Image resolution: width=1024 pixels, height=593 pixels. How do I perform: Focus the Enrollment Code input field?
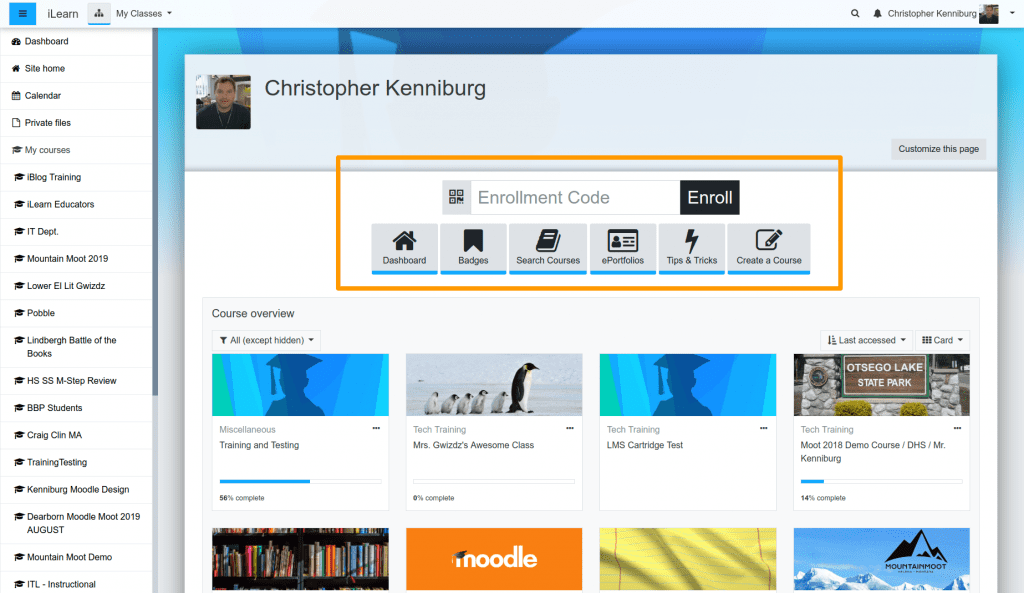pos(575,197)
